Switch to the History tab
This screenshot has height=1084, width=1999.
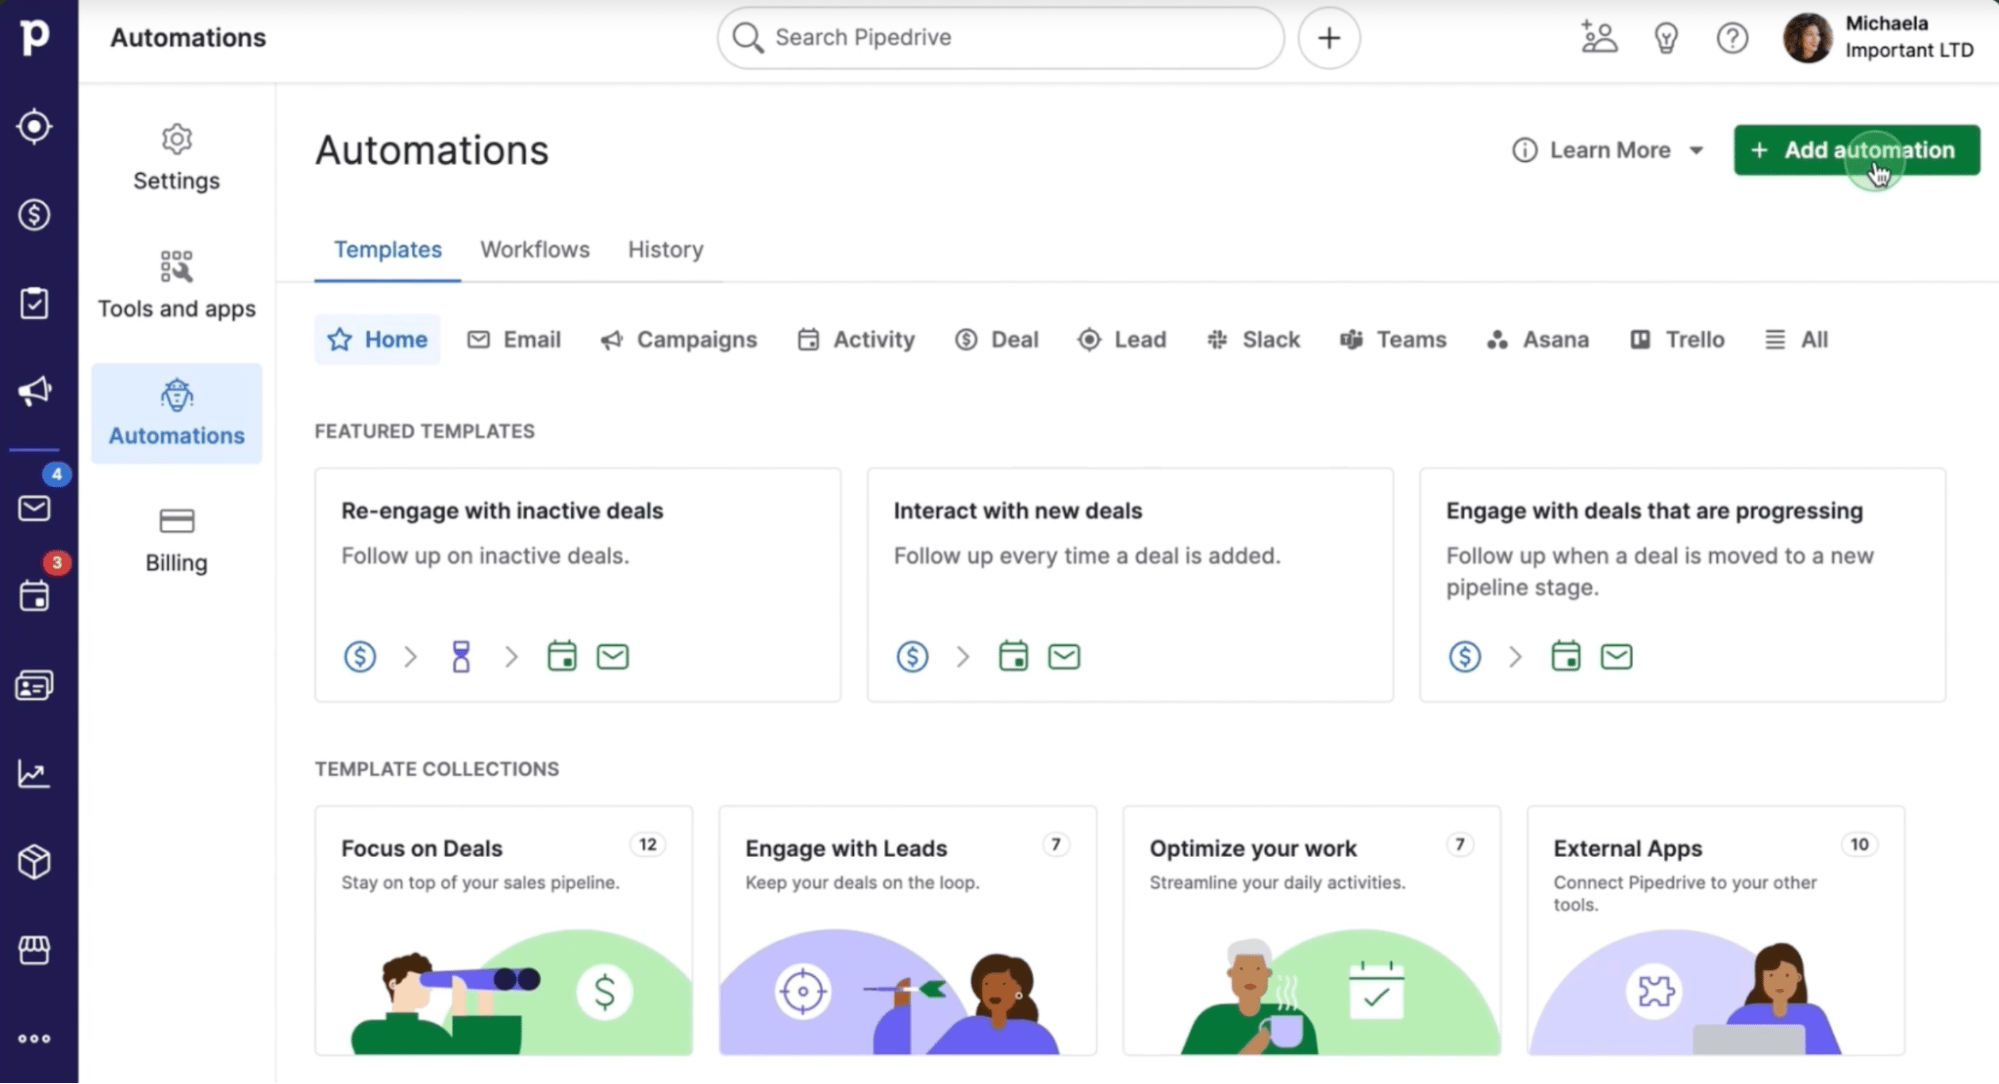point(664,249)
